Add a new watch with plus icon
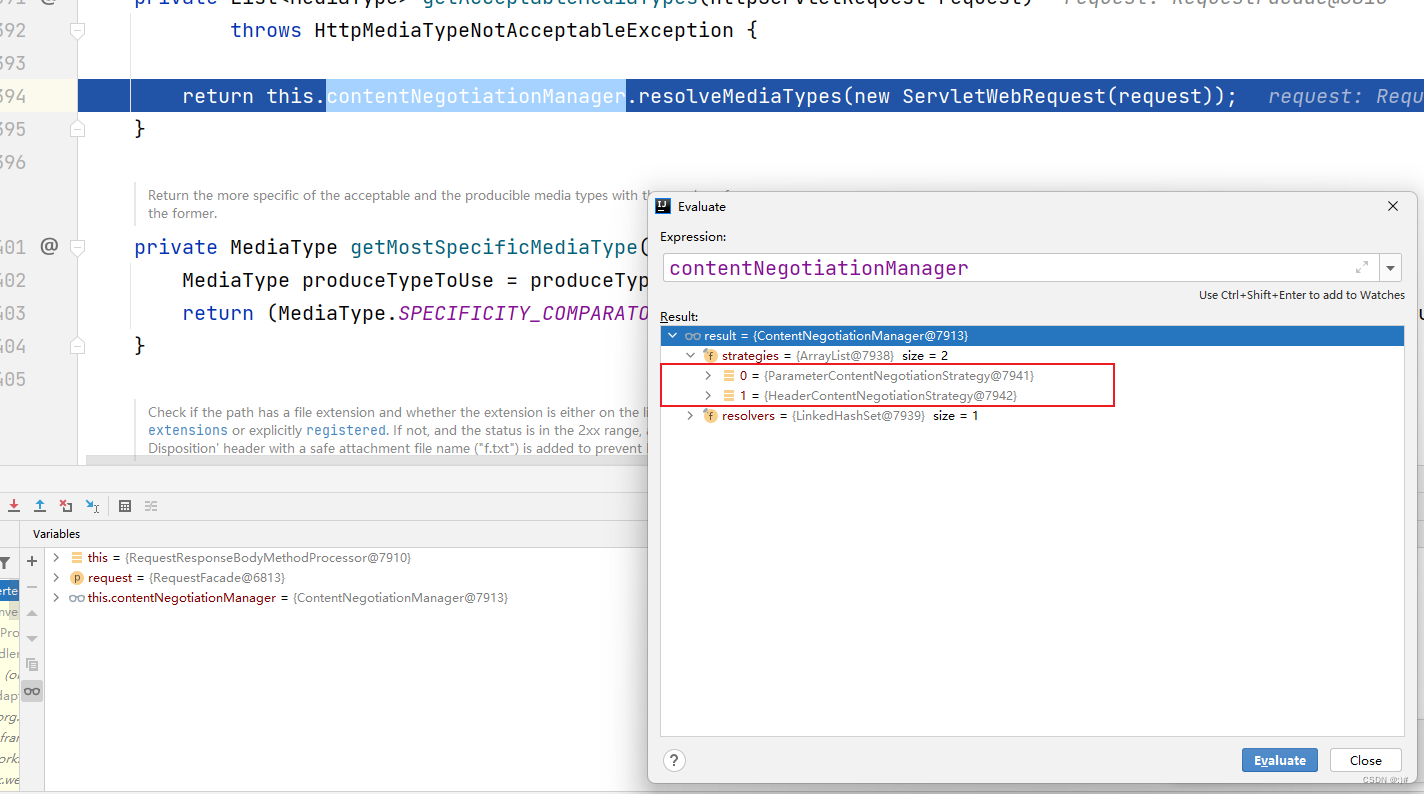Screen dimensions: 1424x794 tap(32, 561)
